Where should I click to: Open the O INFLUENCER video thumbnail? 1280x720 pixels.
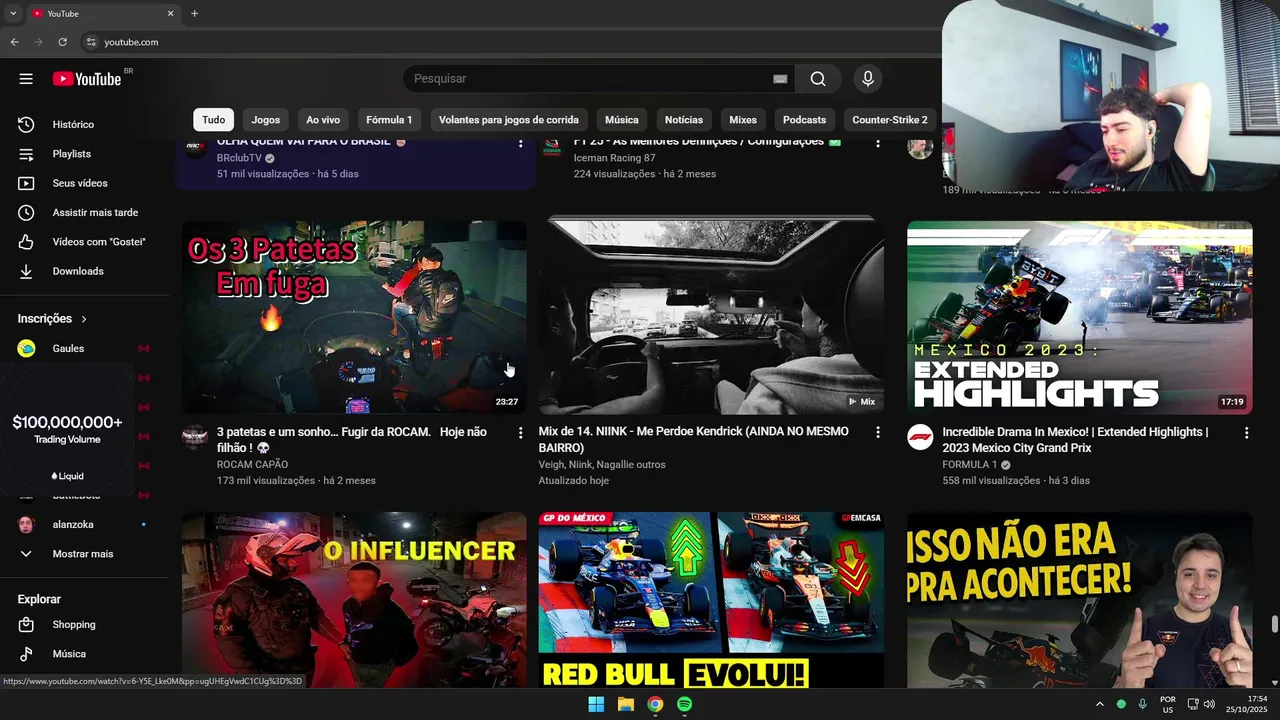pos(354,600)
